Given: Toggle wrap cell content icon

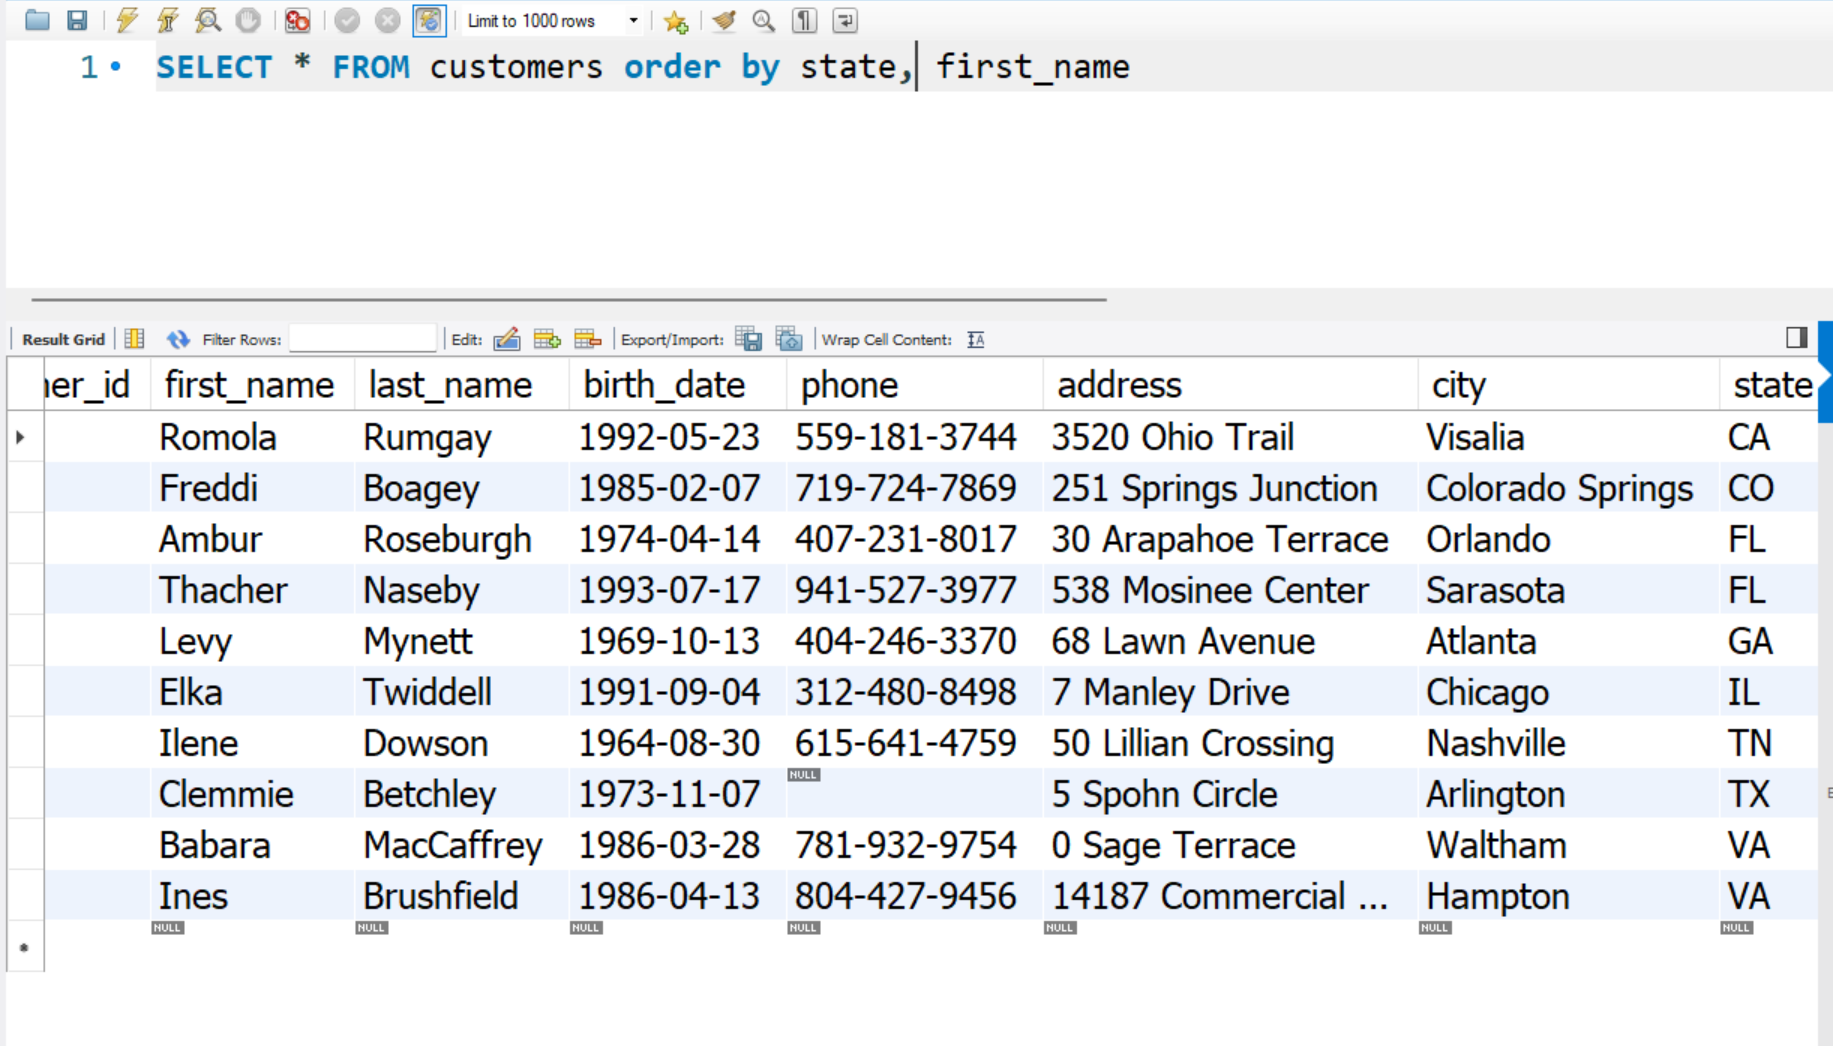Looking at the screenshot, I should 976,340.
